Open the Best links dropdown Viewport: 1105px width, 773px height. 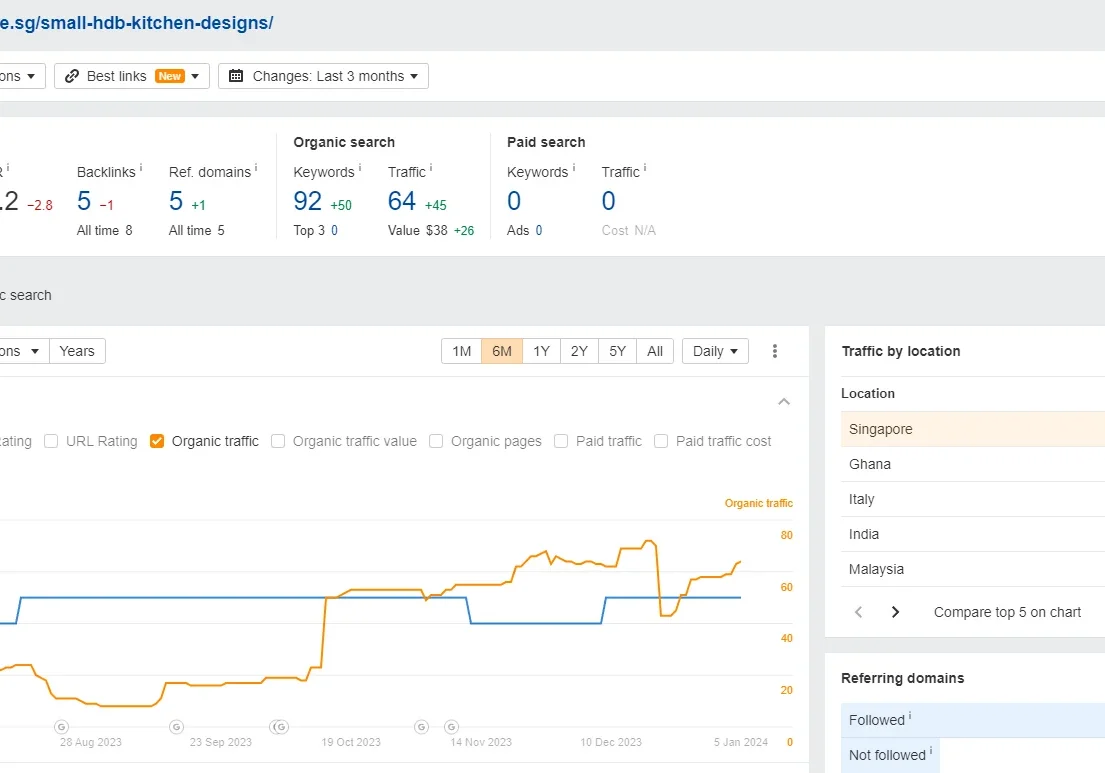click(132, 76)
